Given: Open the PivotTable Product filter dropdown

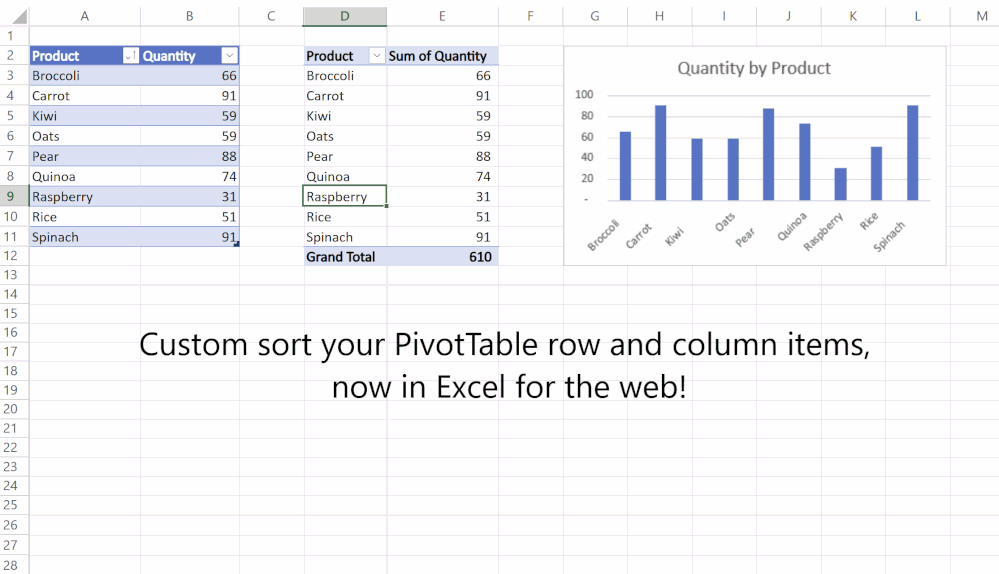Looking at the screenshot, I should (x=377, y=56).
